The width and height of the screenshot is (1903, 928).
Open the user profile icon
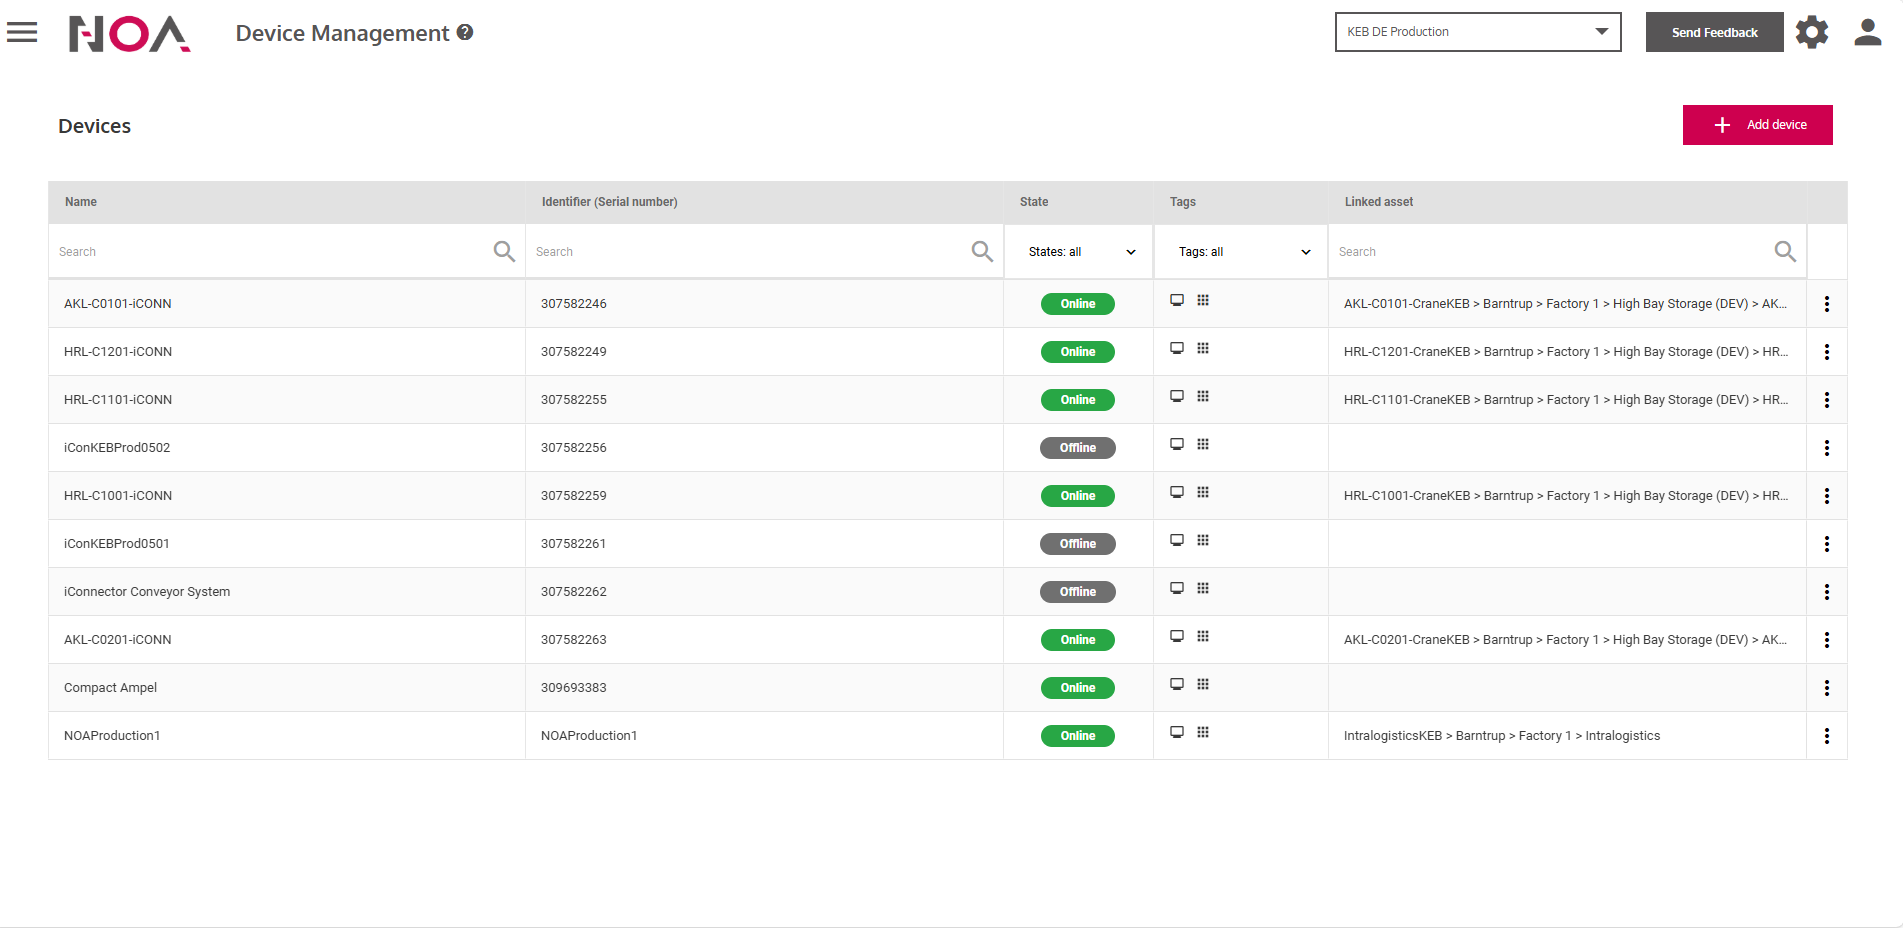coord(1867,32)
